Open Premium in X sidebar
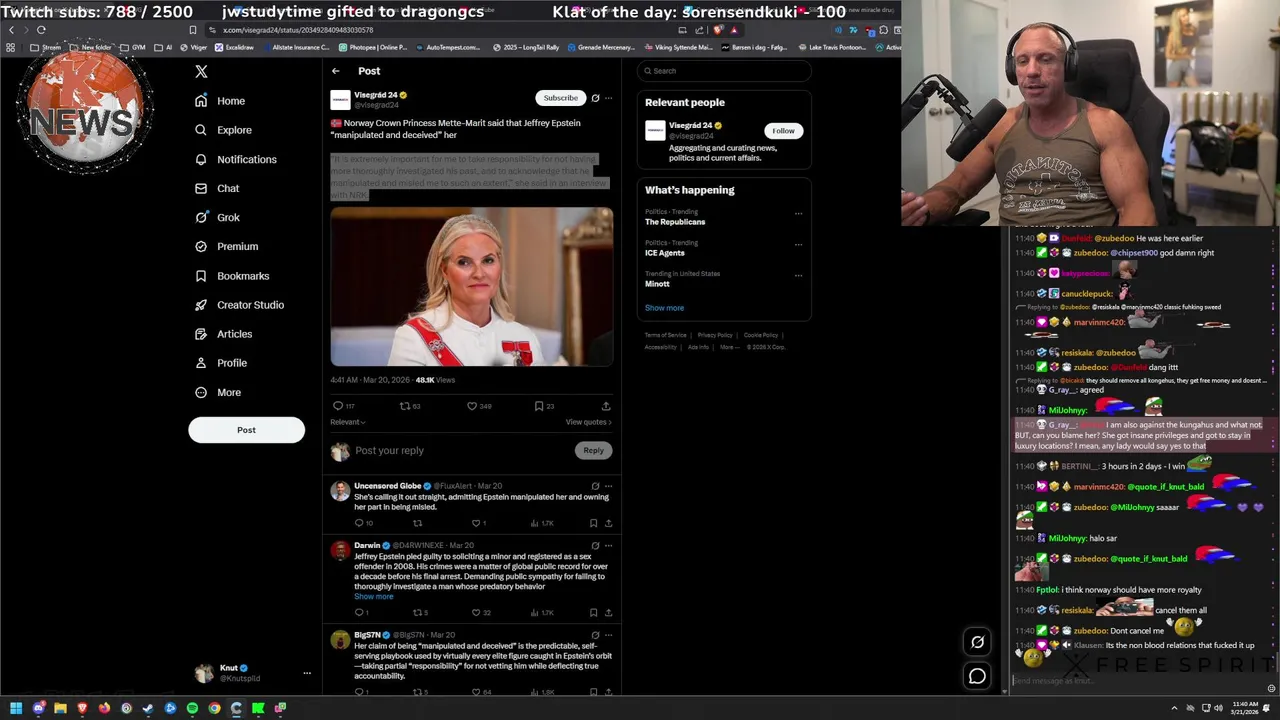Viewport: 1280px width, 720px height. [x=226, y=246]
